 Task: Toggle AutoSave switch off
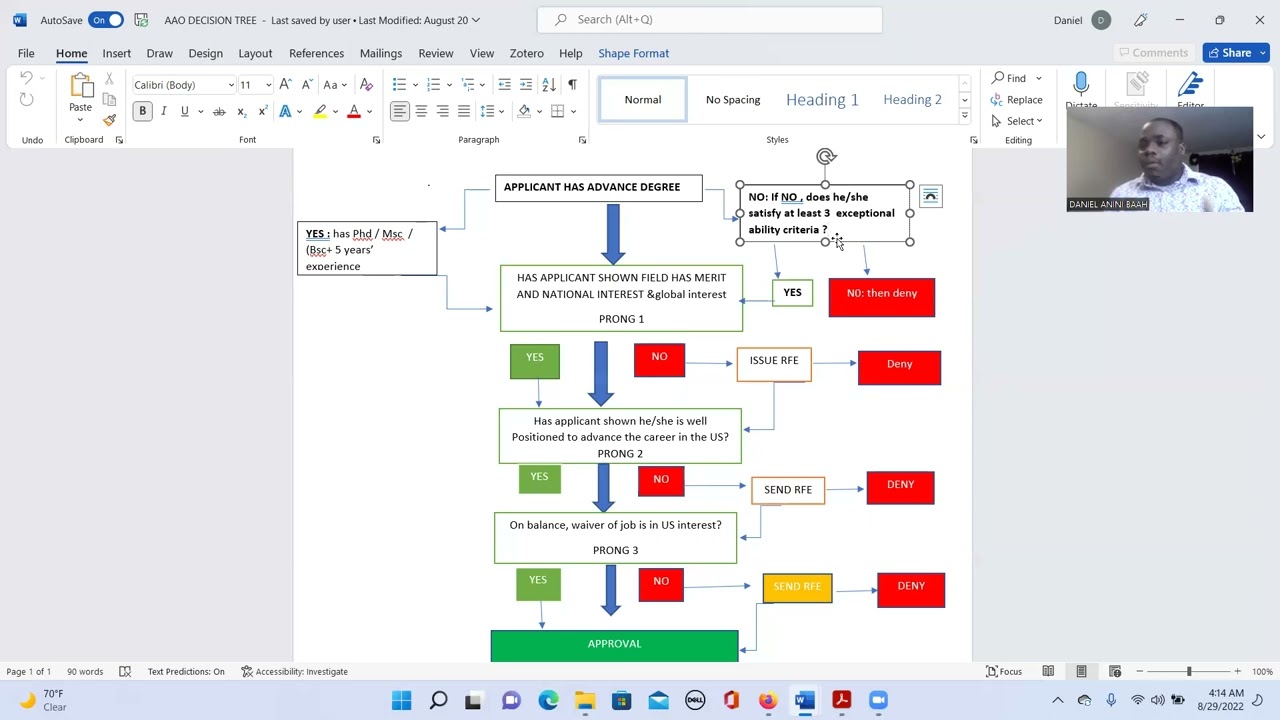(105, 20)
